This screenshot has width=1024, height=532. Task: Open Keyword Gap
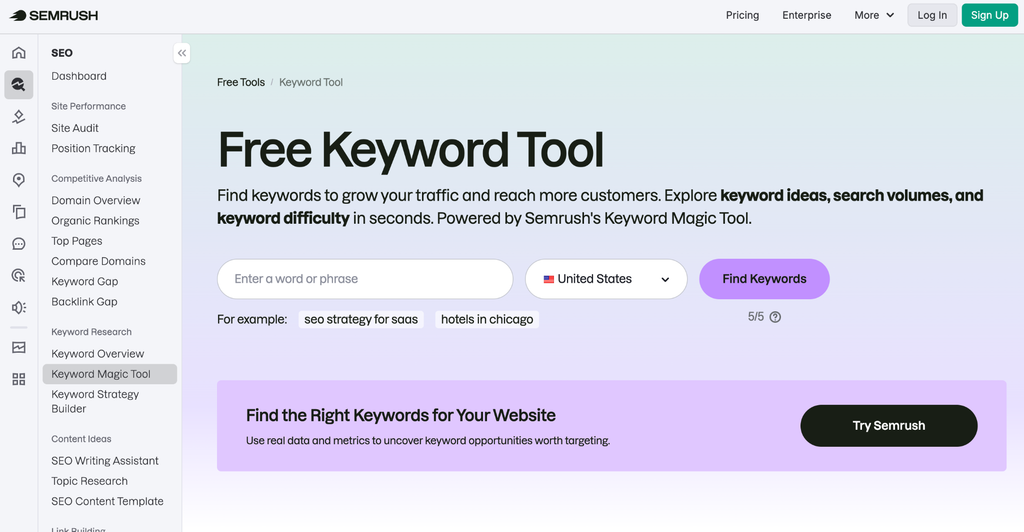pyautogui.click(x=85, y=281)
